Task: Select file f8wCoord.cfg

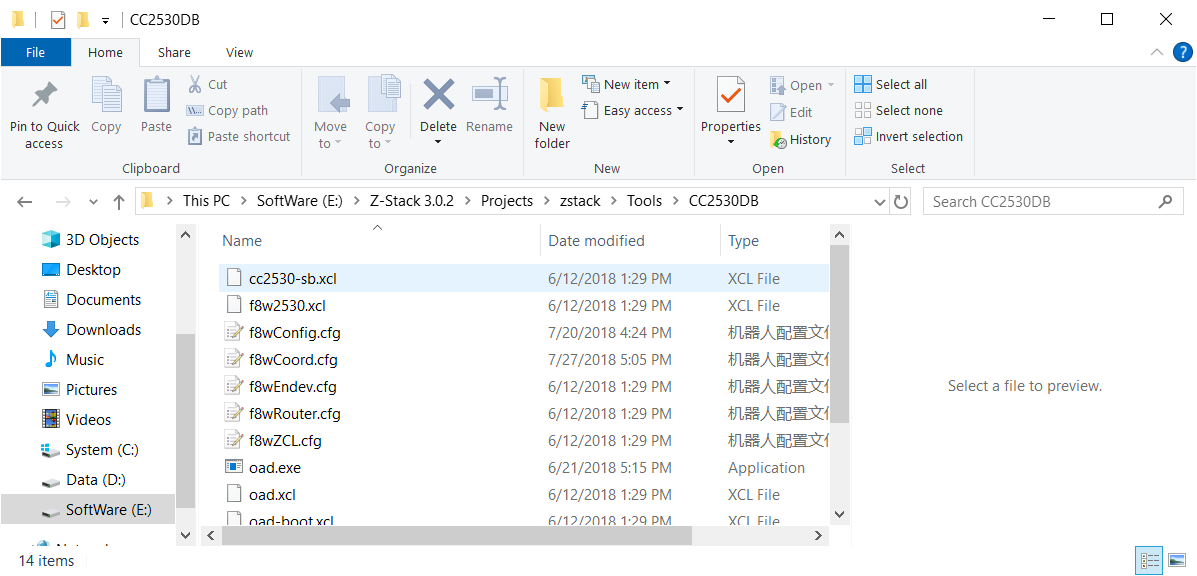Action: click(293, 360)
